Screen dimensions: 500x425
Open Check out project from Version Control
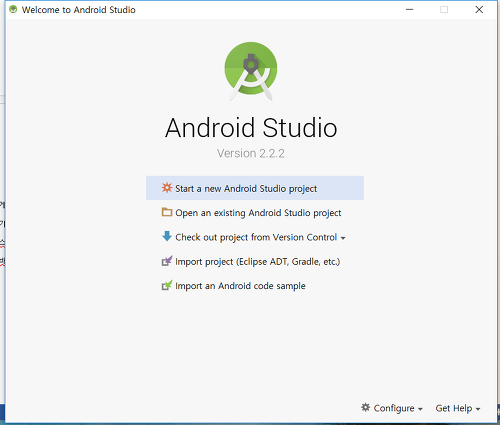click(256, 237)
